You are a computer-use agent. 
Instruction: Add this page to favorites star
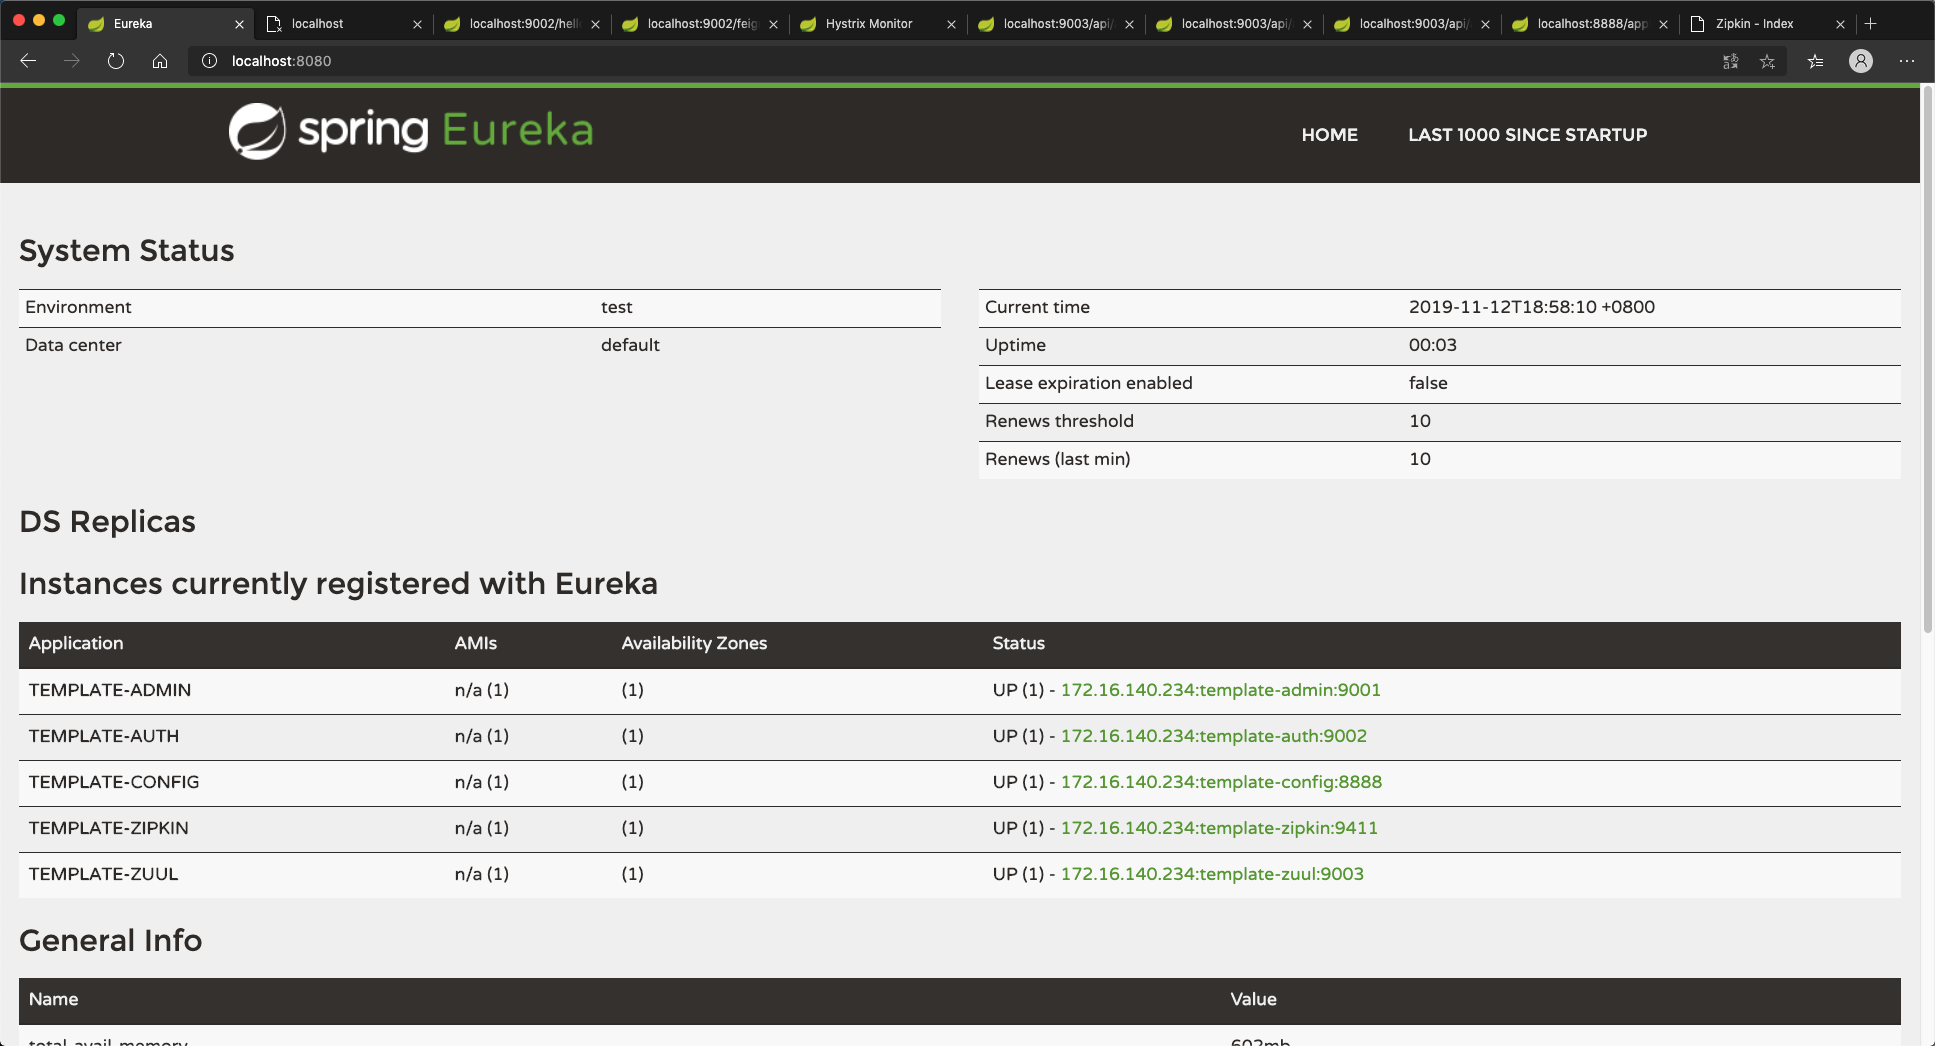click(x=1768, y=61)
